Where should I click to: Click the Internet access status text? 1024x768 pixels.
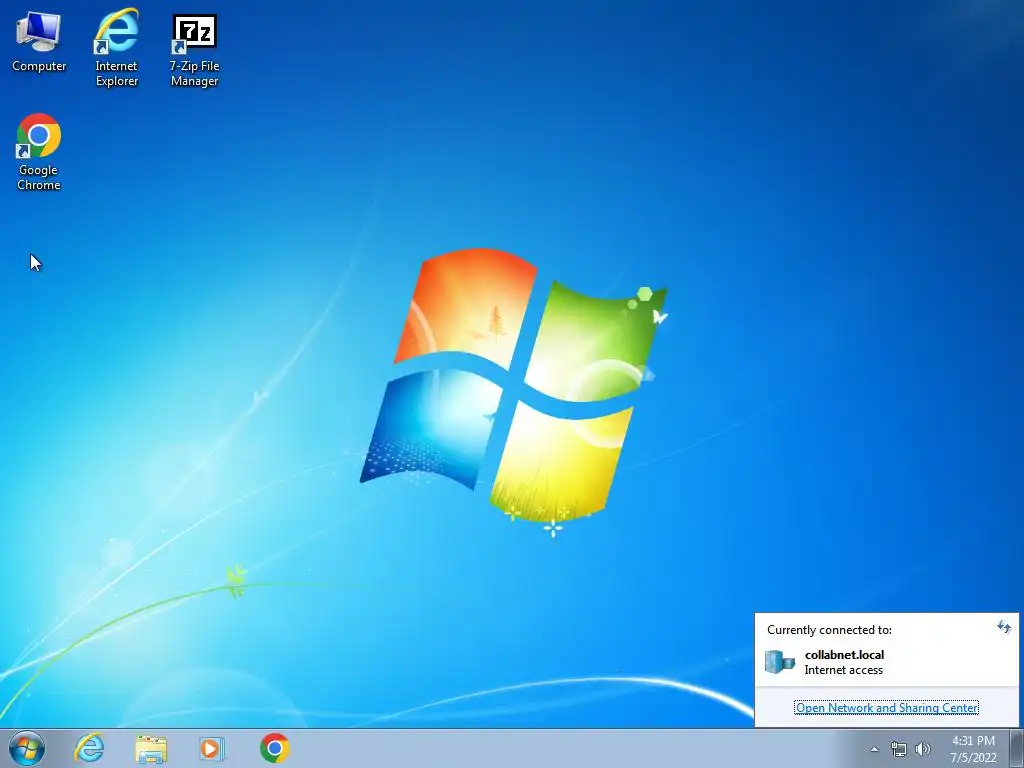(x=843, y=670)
